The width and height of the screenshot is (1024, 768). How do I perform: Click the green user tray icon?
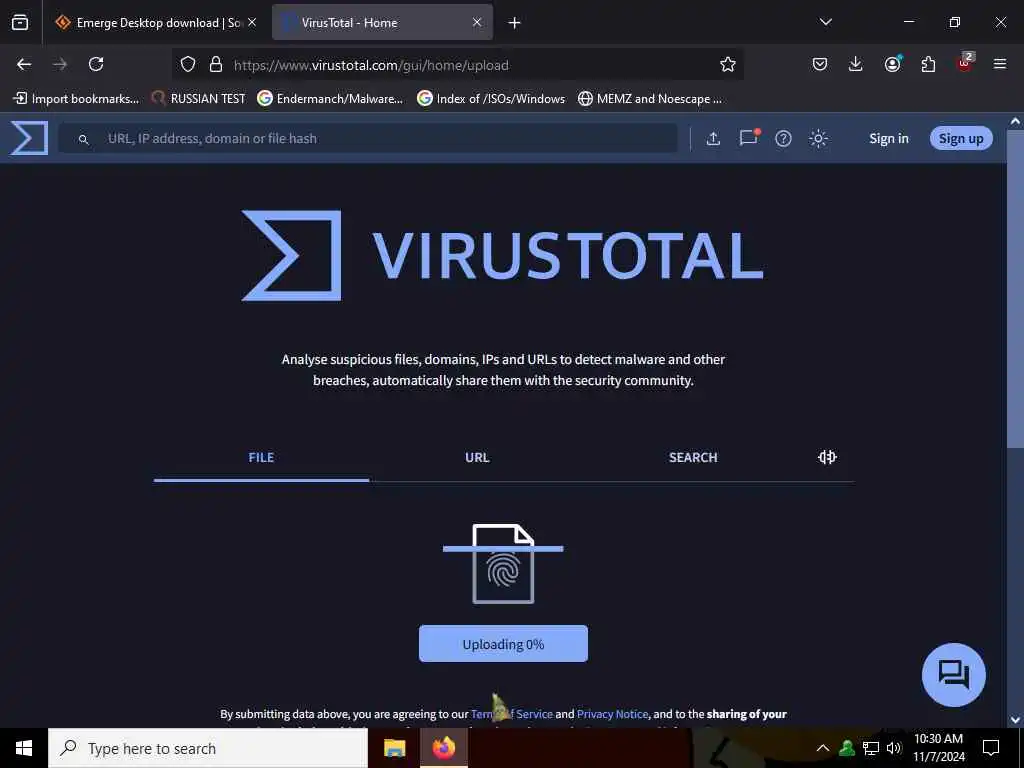click(847, 748)
